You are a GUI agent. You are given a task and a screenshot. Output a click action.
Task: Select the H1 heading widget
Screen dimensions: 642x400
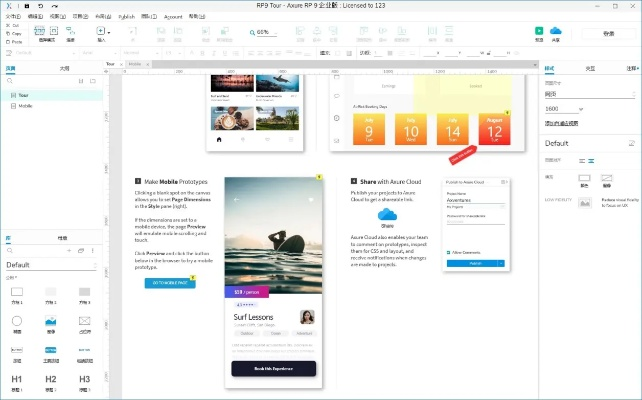click(17, 380)
